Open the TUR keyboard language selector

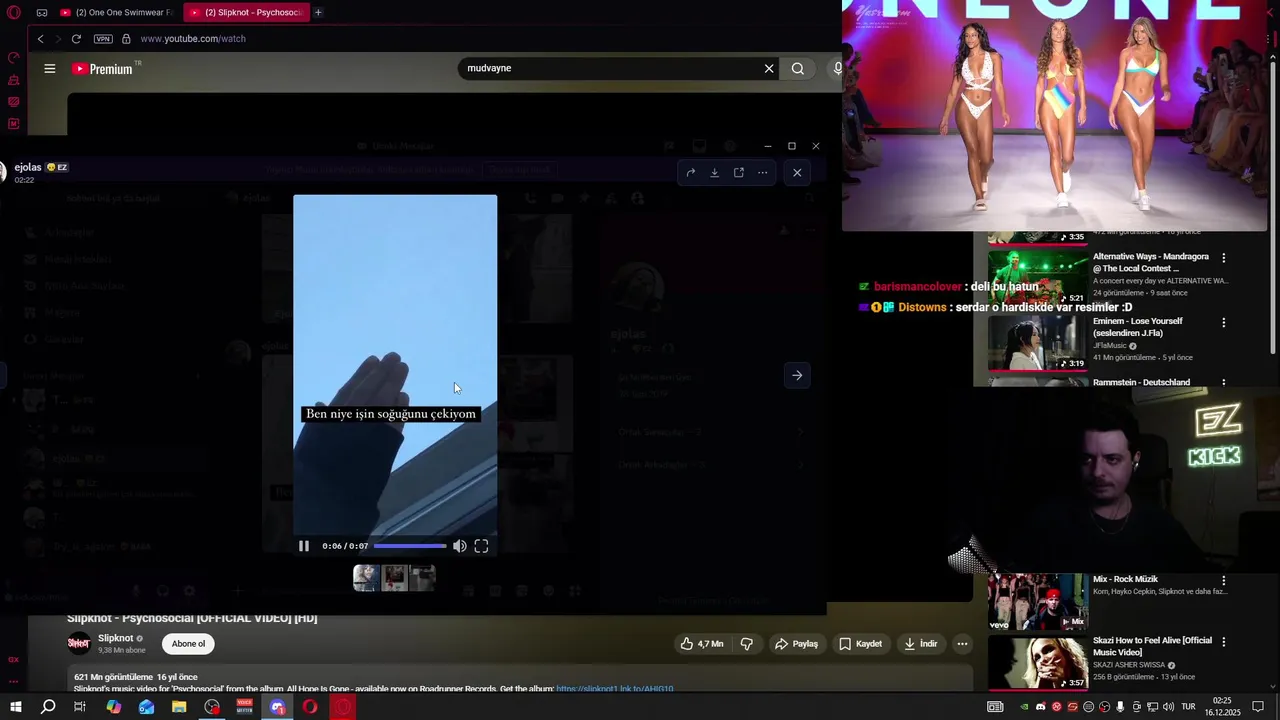[x=1188, y=707]
